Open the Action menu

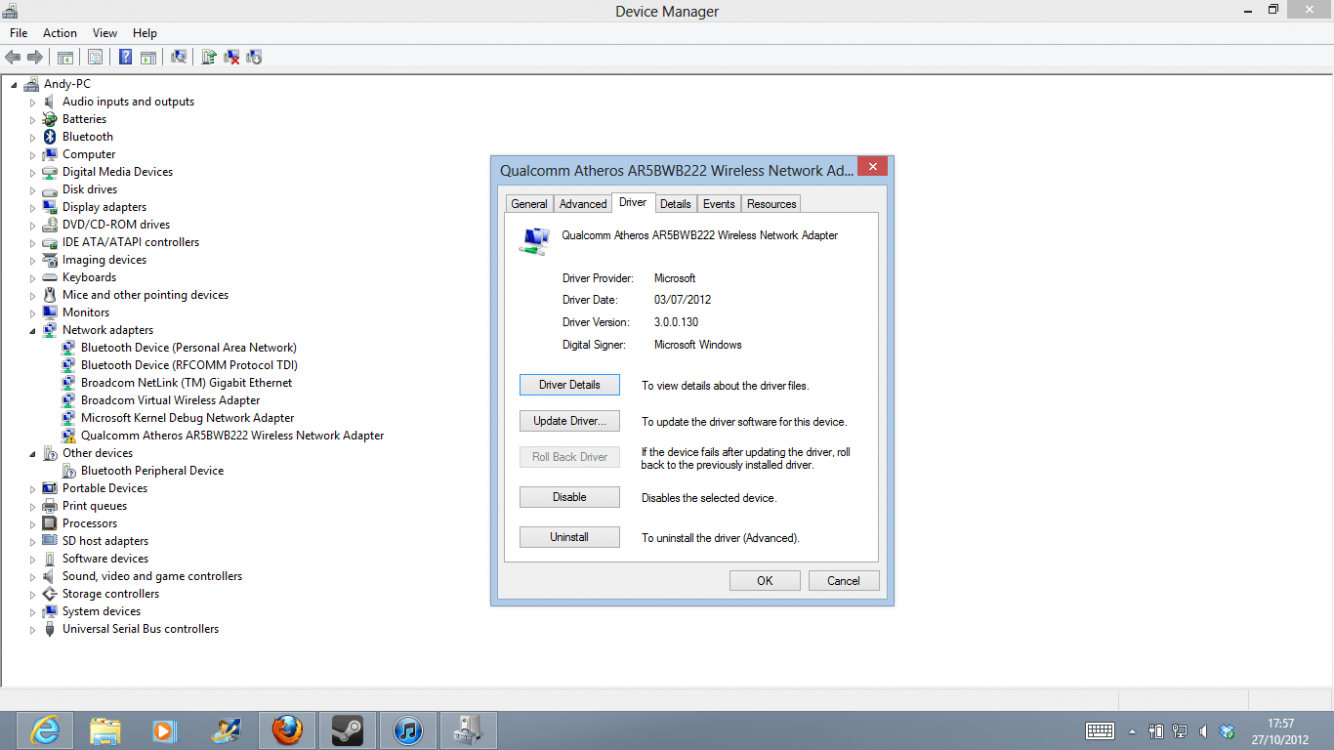click(60, 33)
